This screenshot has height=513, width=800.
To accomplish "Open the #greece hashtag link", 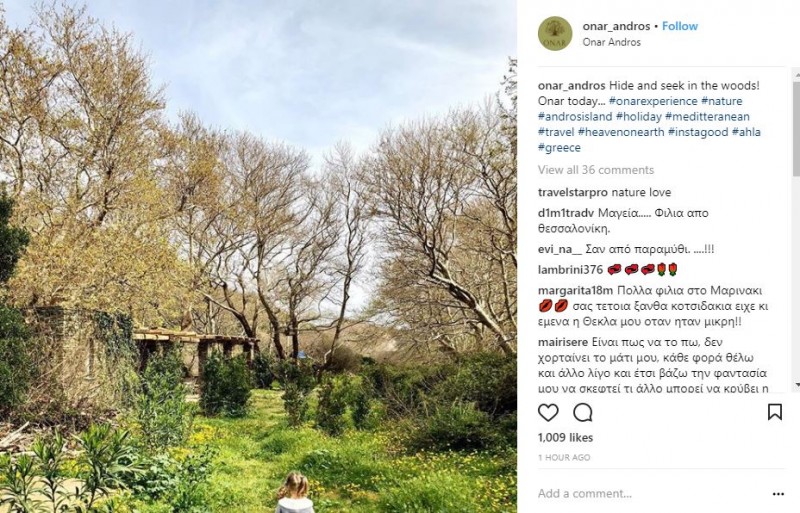I will tap(559, 148).
